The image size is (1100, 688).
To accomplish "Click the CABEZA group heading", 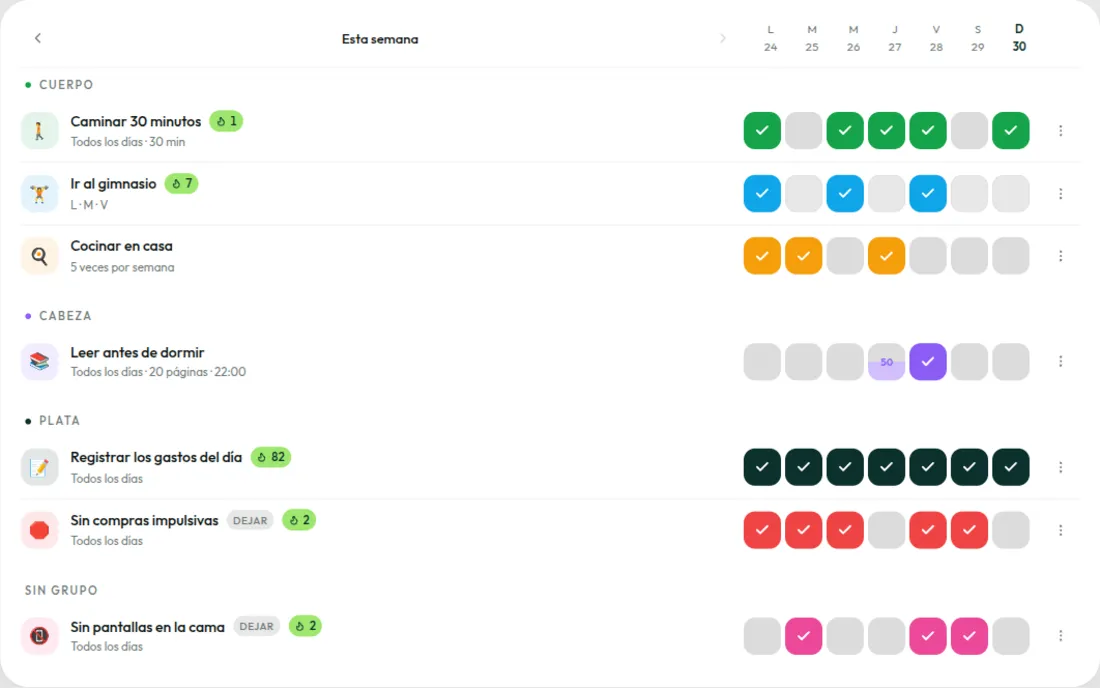I will click(65, 316).
